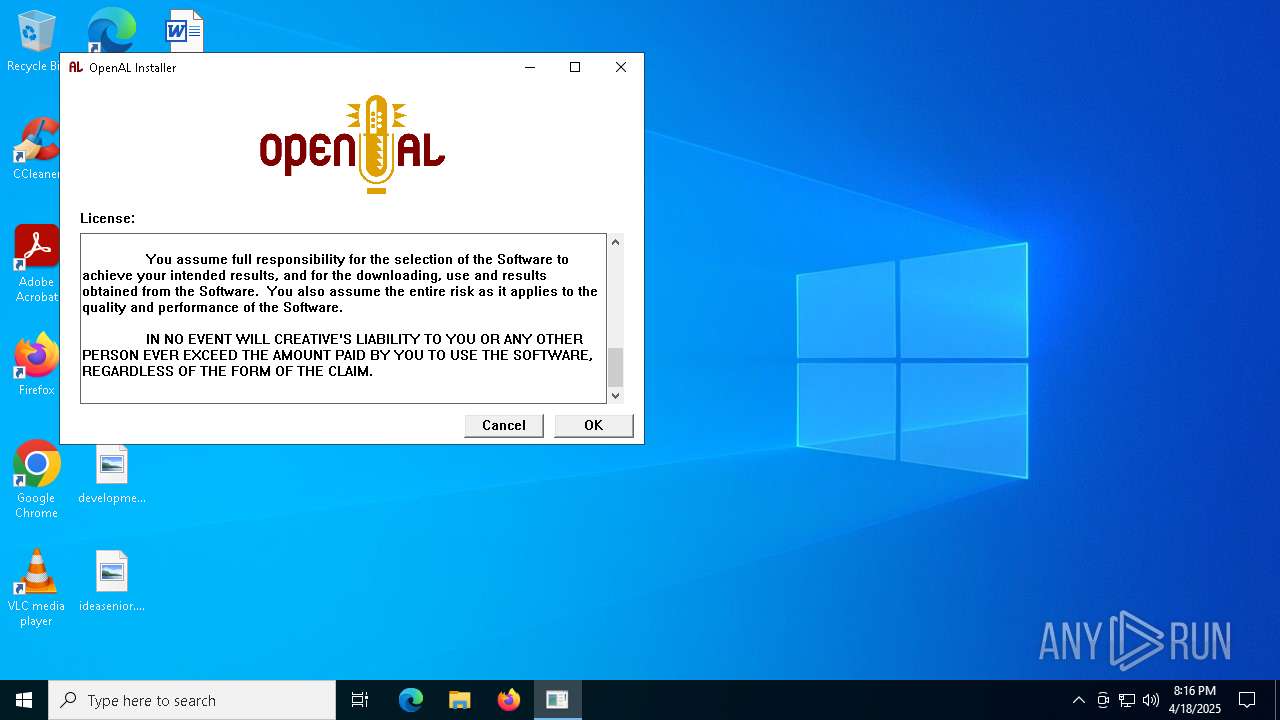Click OK to accept the OpenAL license
Screen dimensions: 1280x720
tap(594, 425)
